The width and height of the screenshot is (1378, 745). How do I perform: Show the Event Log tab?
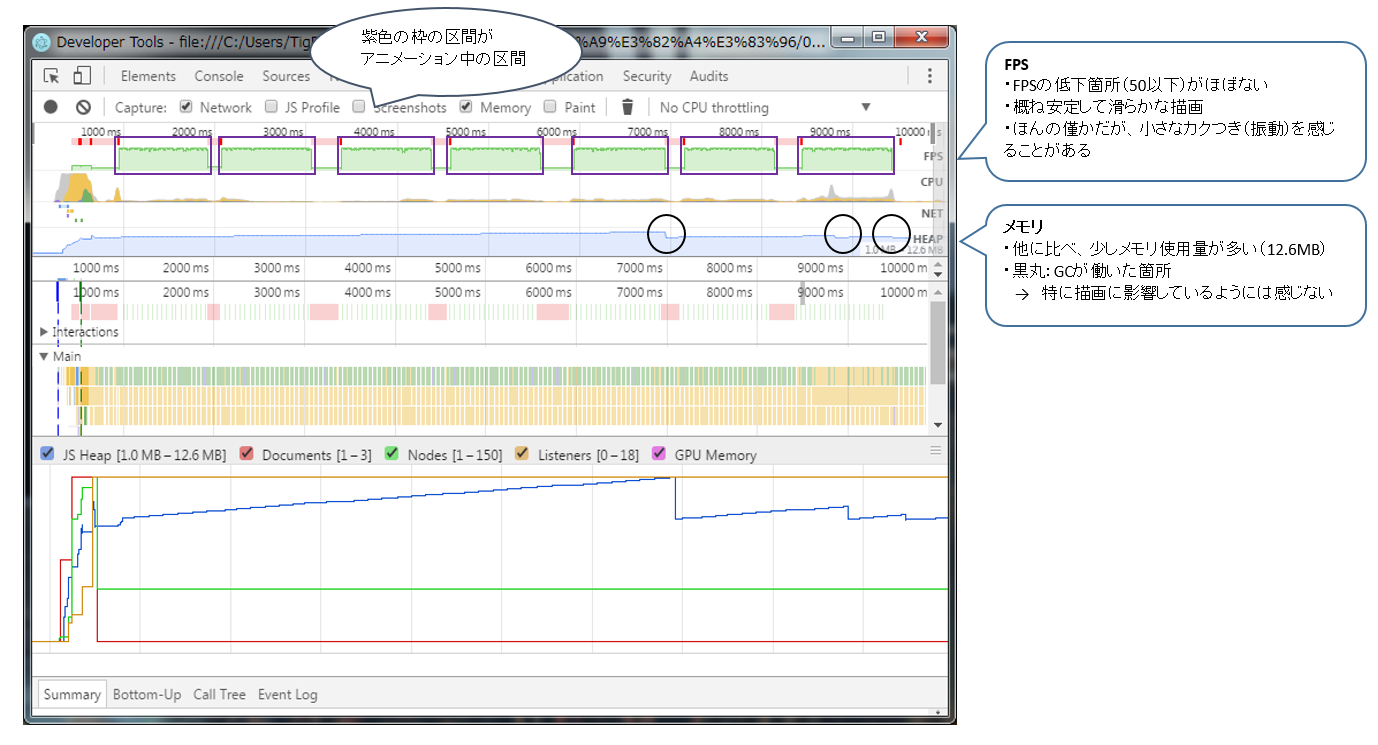click(x=288, y=694)
